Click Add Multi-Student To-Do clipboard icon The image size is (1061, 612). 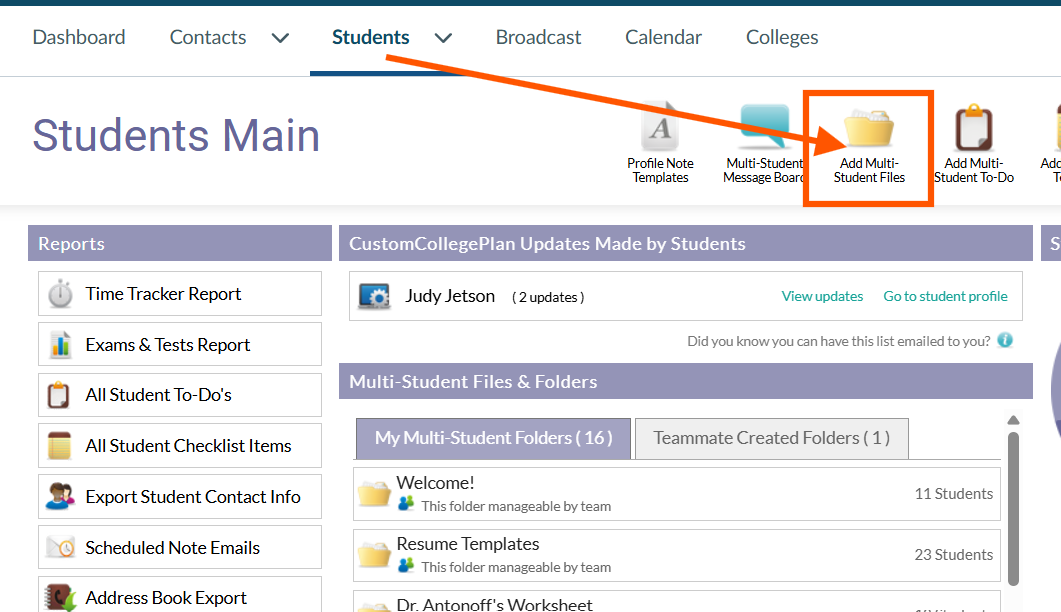tap(973, 130)
